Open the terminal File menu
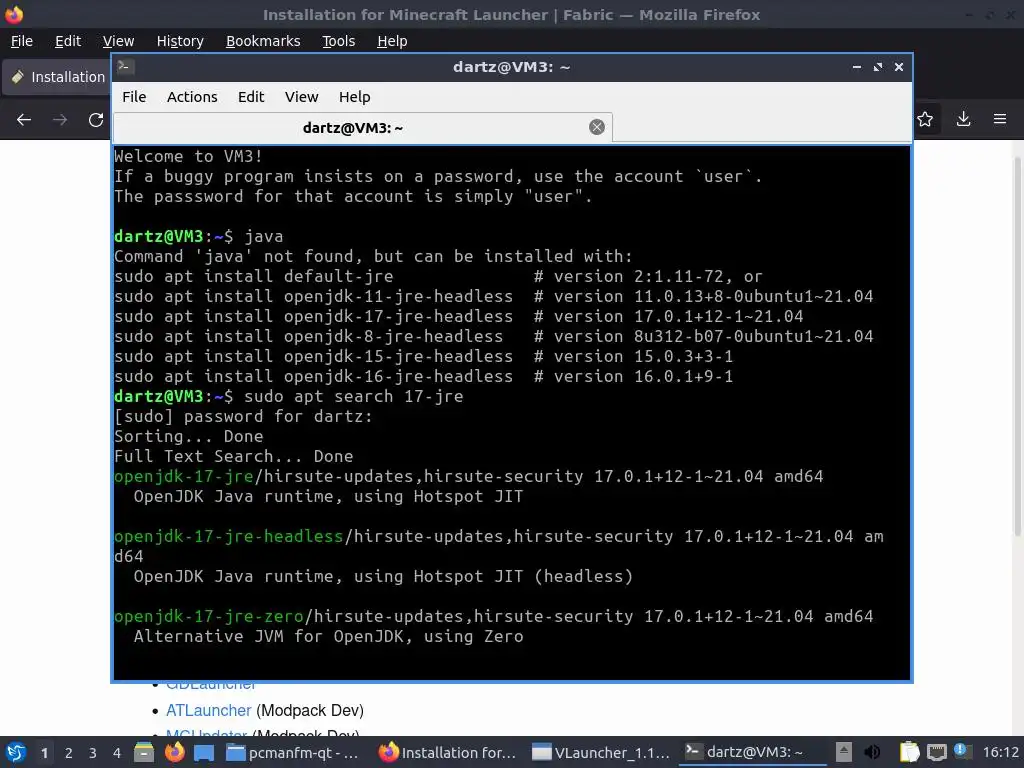Image resolution: width=1024 pixels, height=768 pixels. (134, 97)
